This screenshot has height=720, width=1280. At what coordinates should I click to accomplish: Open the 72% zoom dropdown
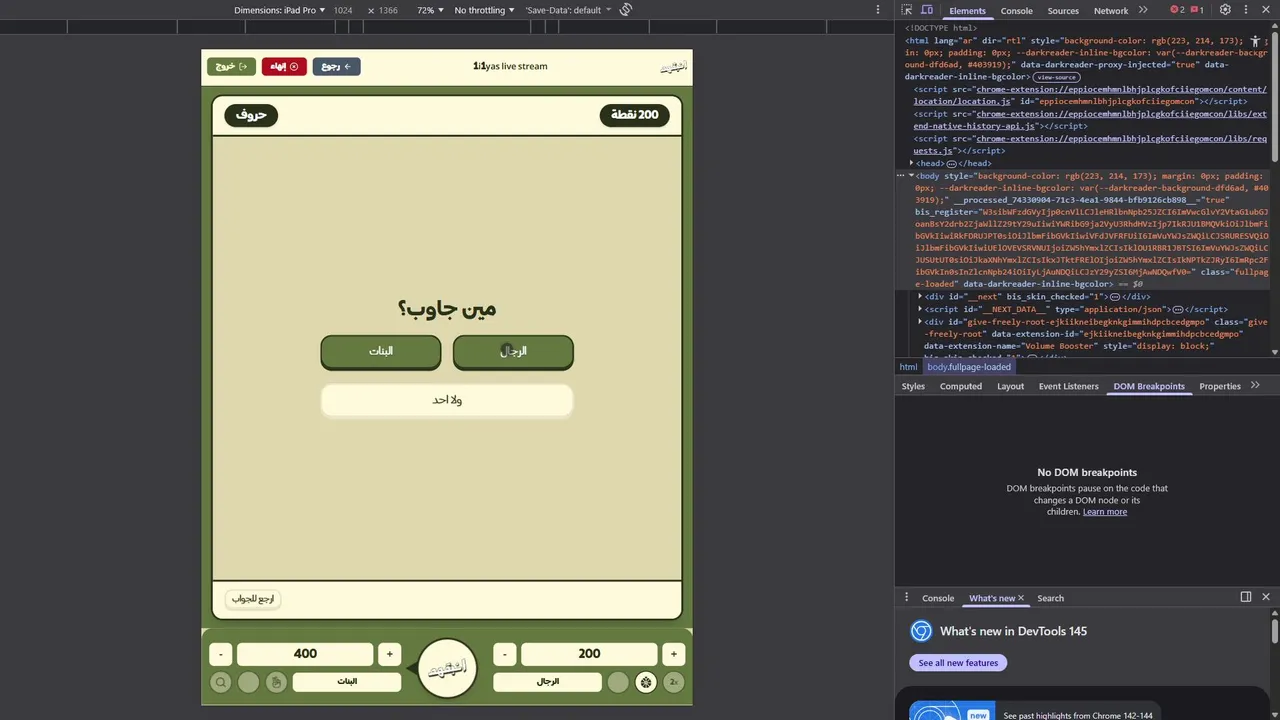click(x=430, y=10)
